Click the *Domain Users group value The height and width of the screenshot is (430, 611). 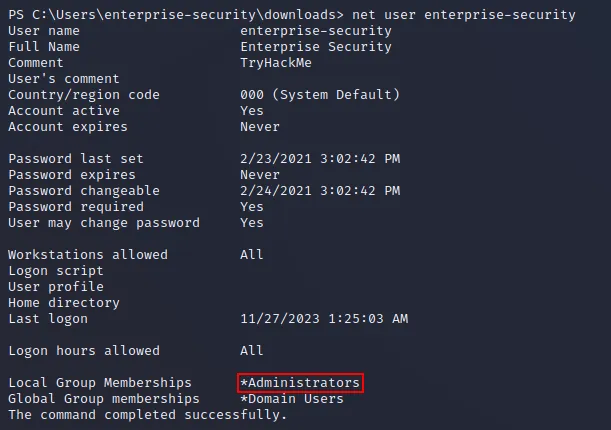292,399
